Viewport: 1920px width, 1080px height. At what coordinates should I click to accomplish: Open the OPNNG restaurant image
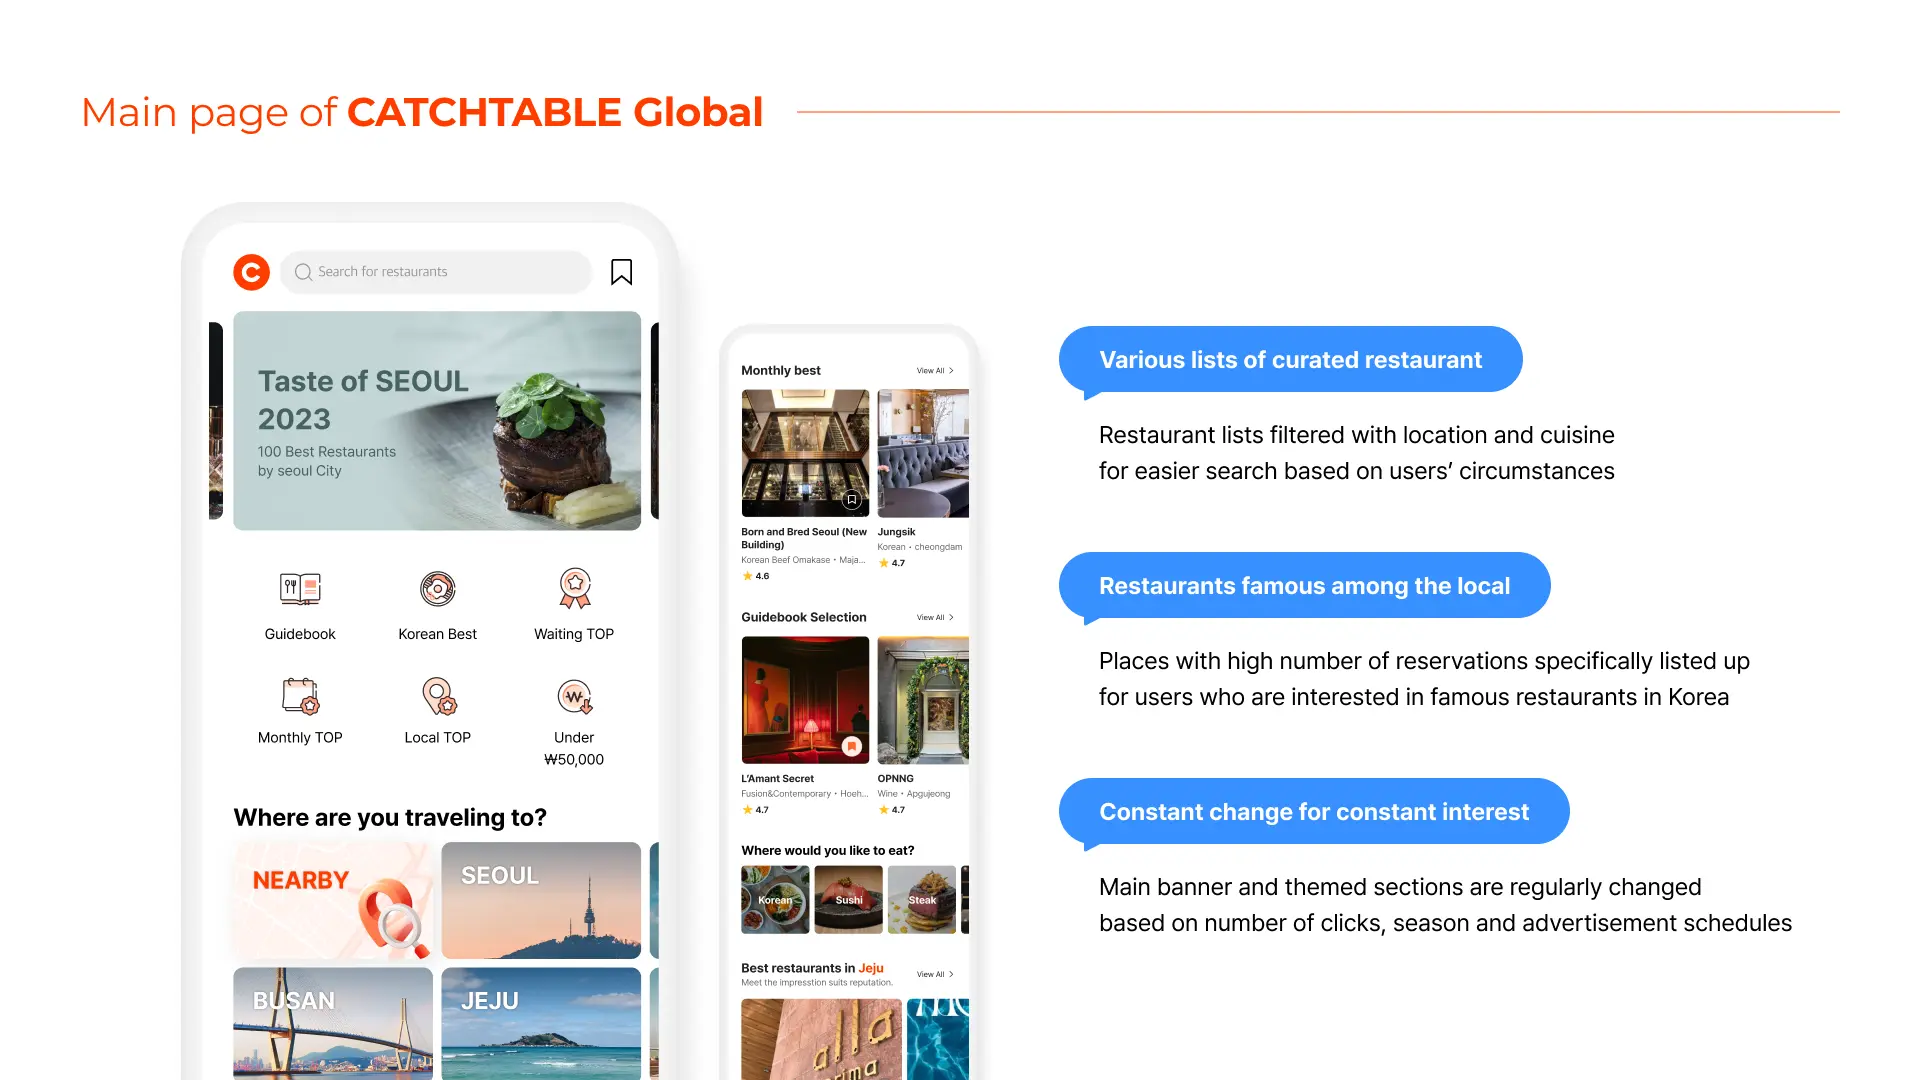[923, 700]
